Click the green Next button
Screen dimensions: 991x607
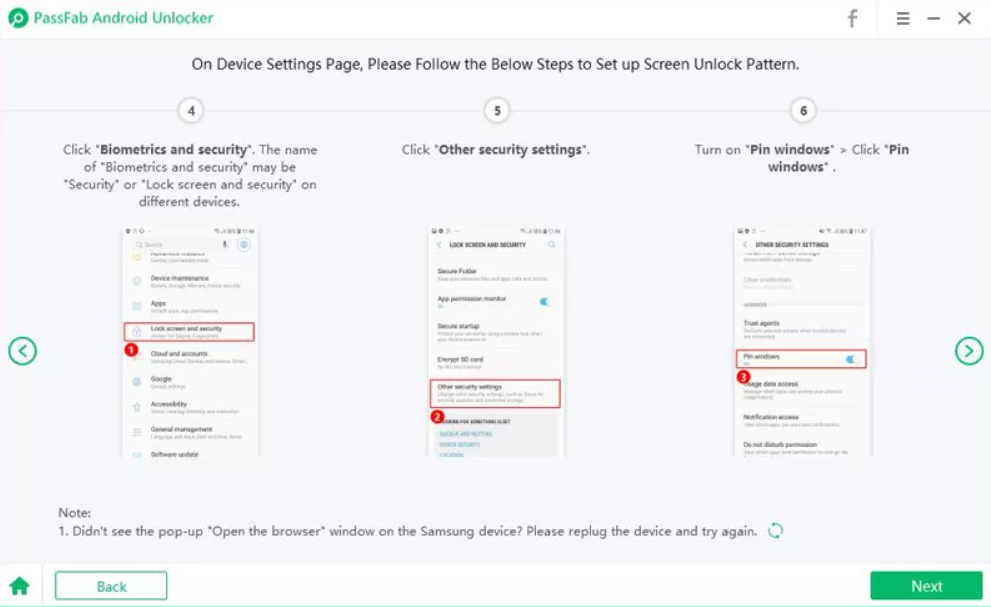[x=927, y=586]
